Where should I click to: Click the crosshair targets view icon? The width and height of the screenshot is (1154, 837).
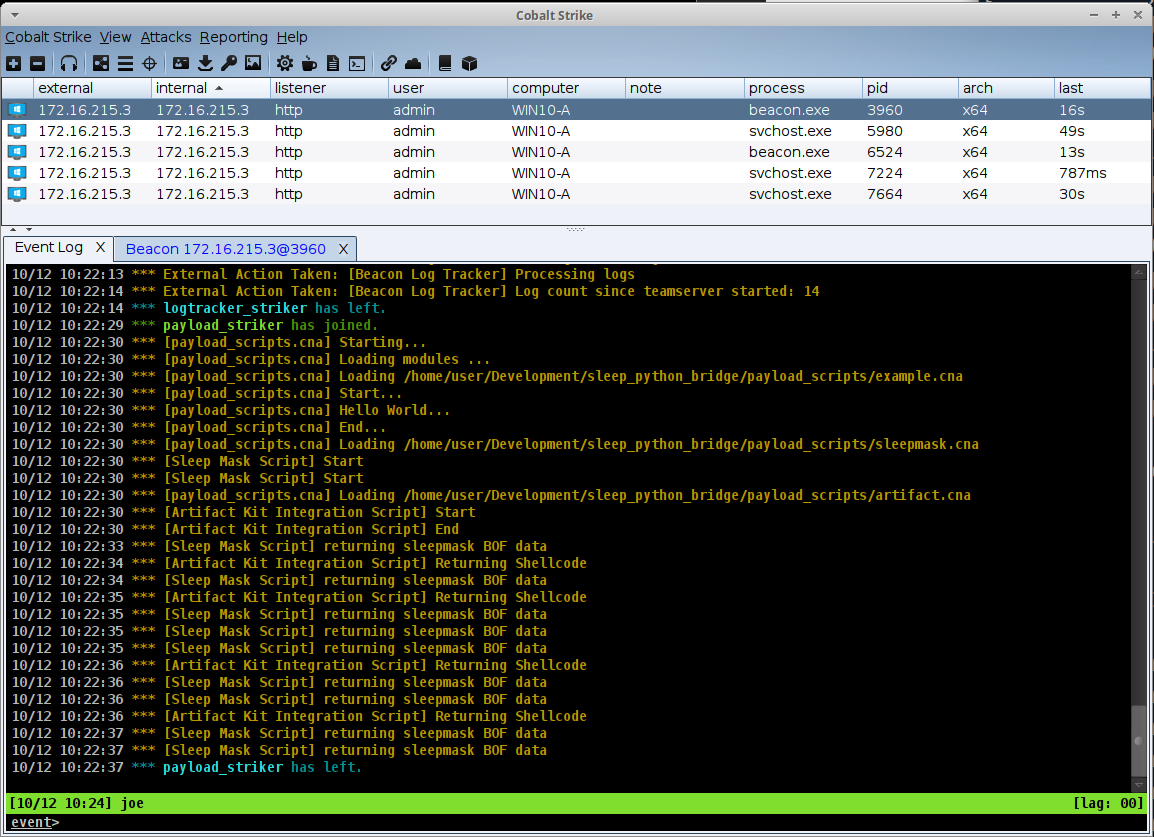(x=149, y=63)
